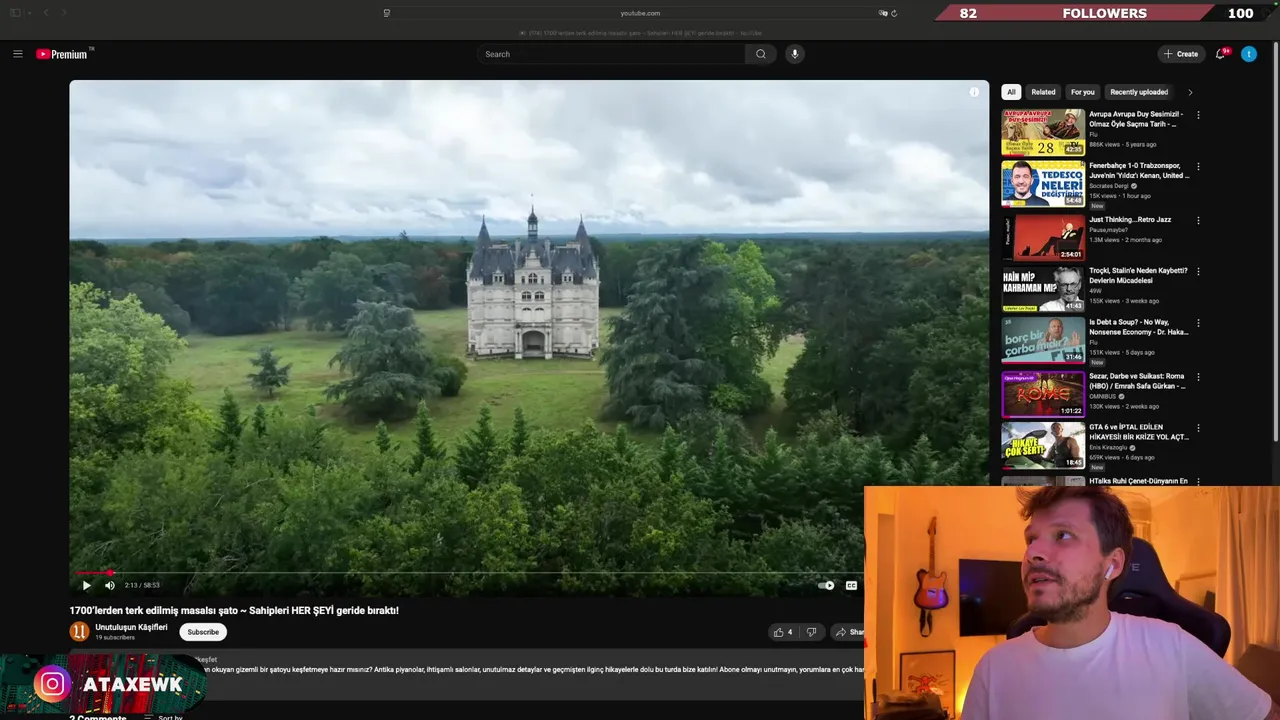Like the video with thumbs-up
Screen dimensions: 1280x720
[x=783, y=632]
